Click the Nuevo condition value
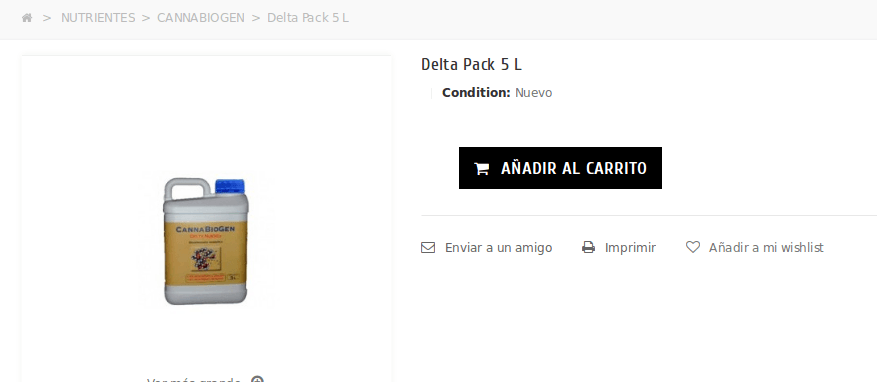 coord(534,93)
